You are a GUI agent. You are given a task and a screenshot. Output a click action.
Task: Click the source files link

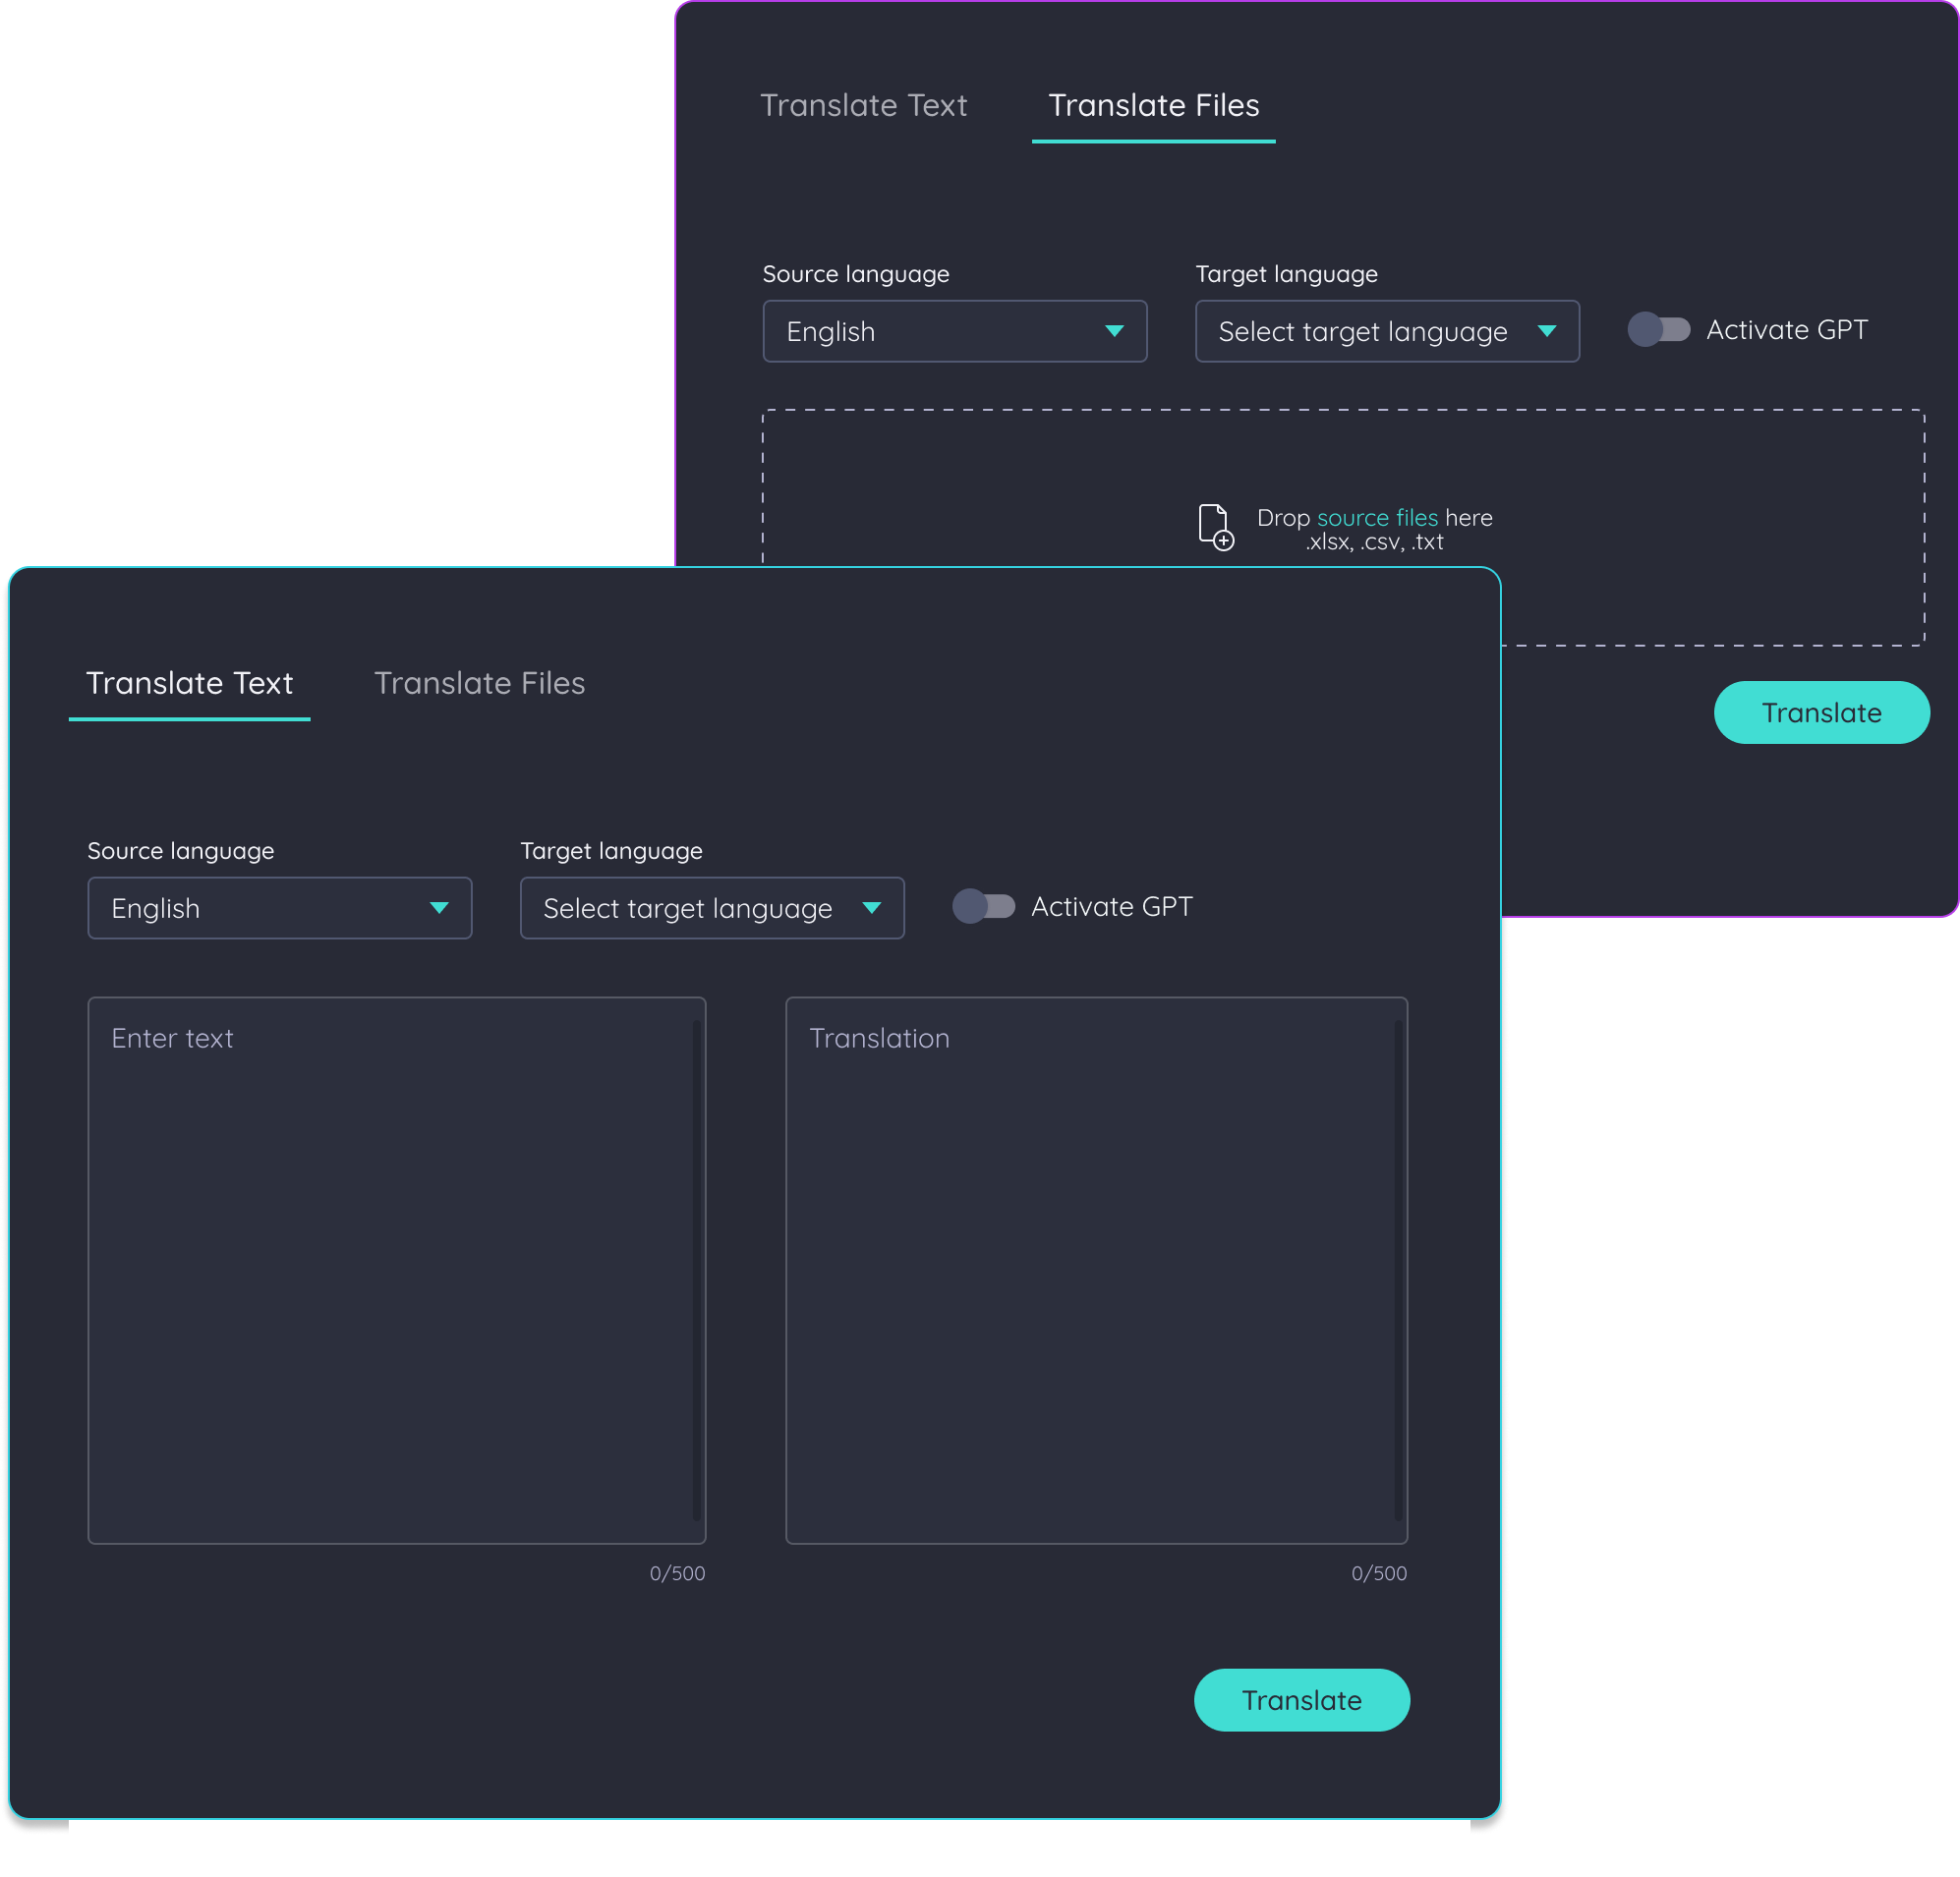pyautogui.click(x=1376, y=518)
